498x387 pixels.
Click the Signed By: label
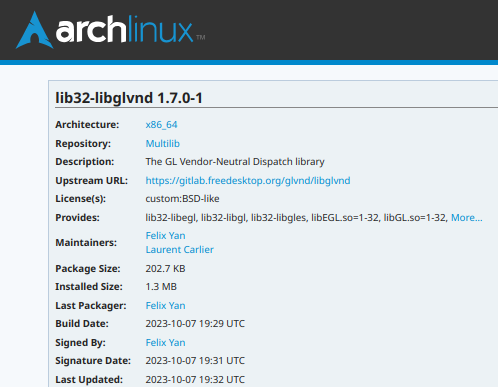point(80,342)
